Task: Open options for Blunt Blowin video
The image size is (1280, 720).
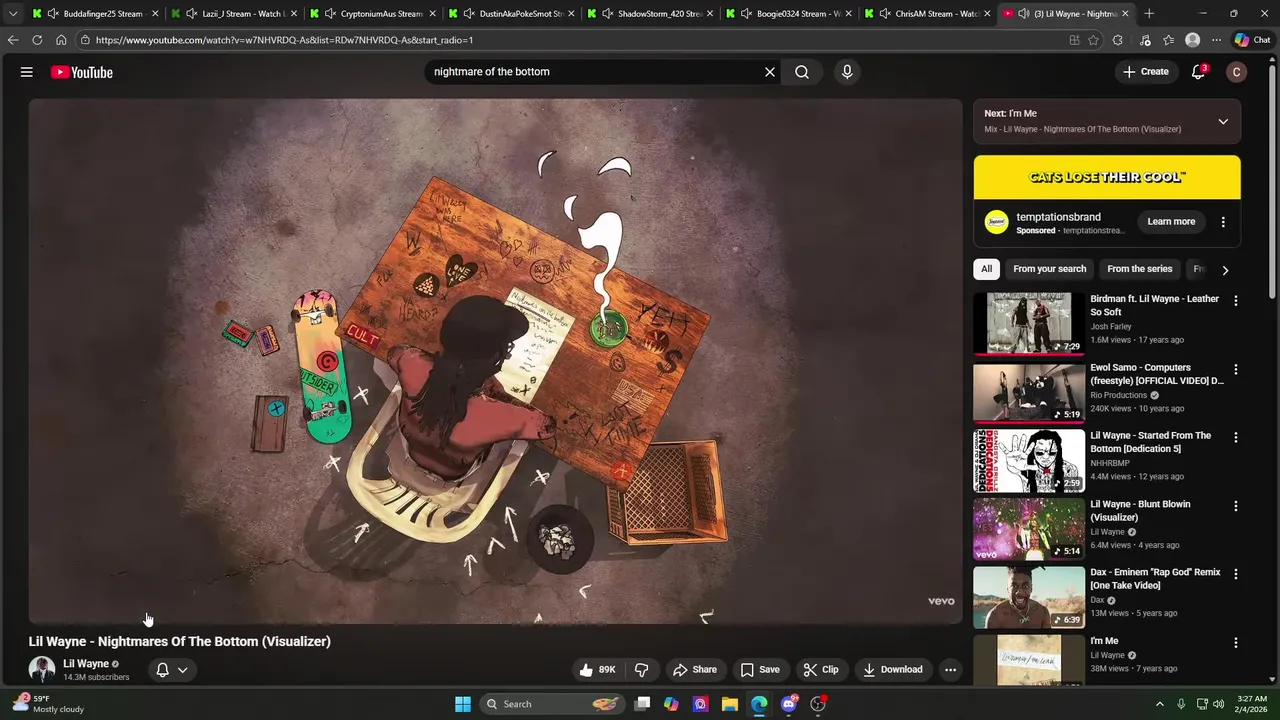Action: coord(1236,506)
